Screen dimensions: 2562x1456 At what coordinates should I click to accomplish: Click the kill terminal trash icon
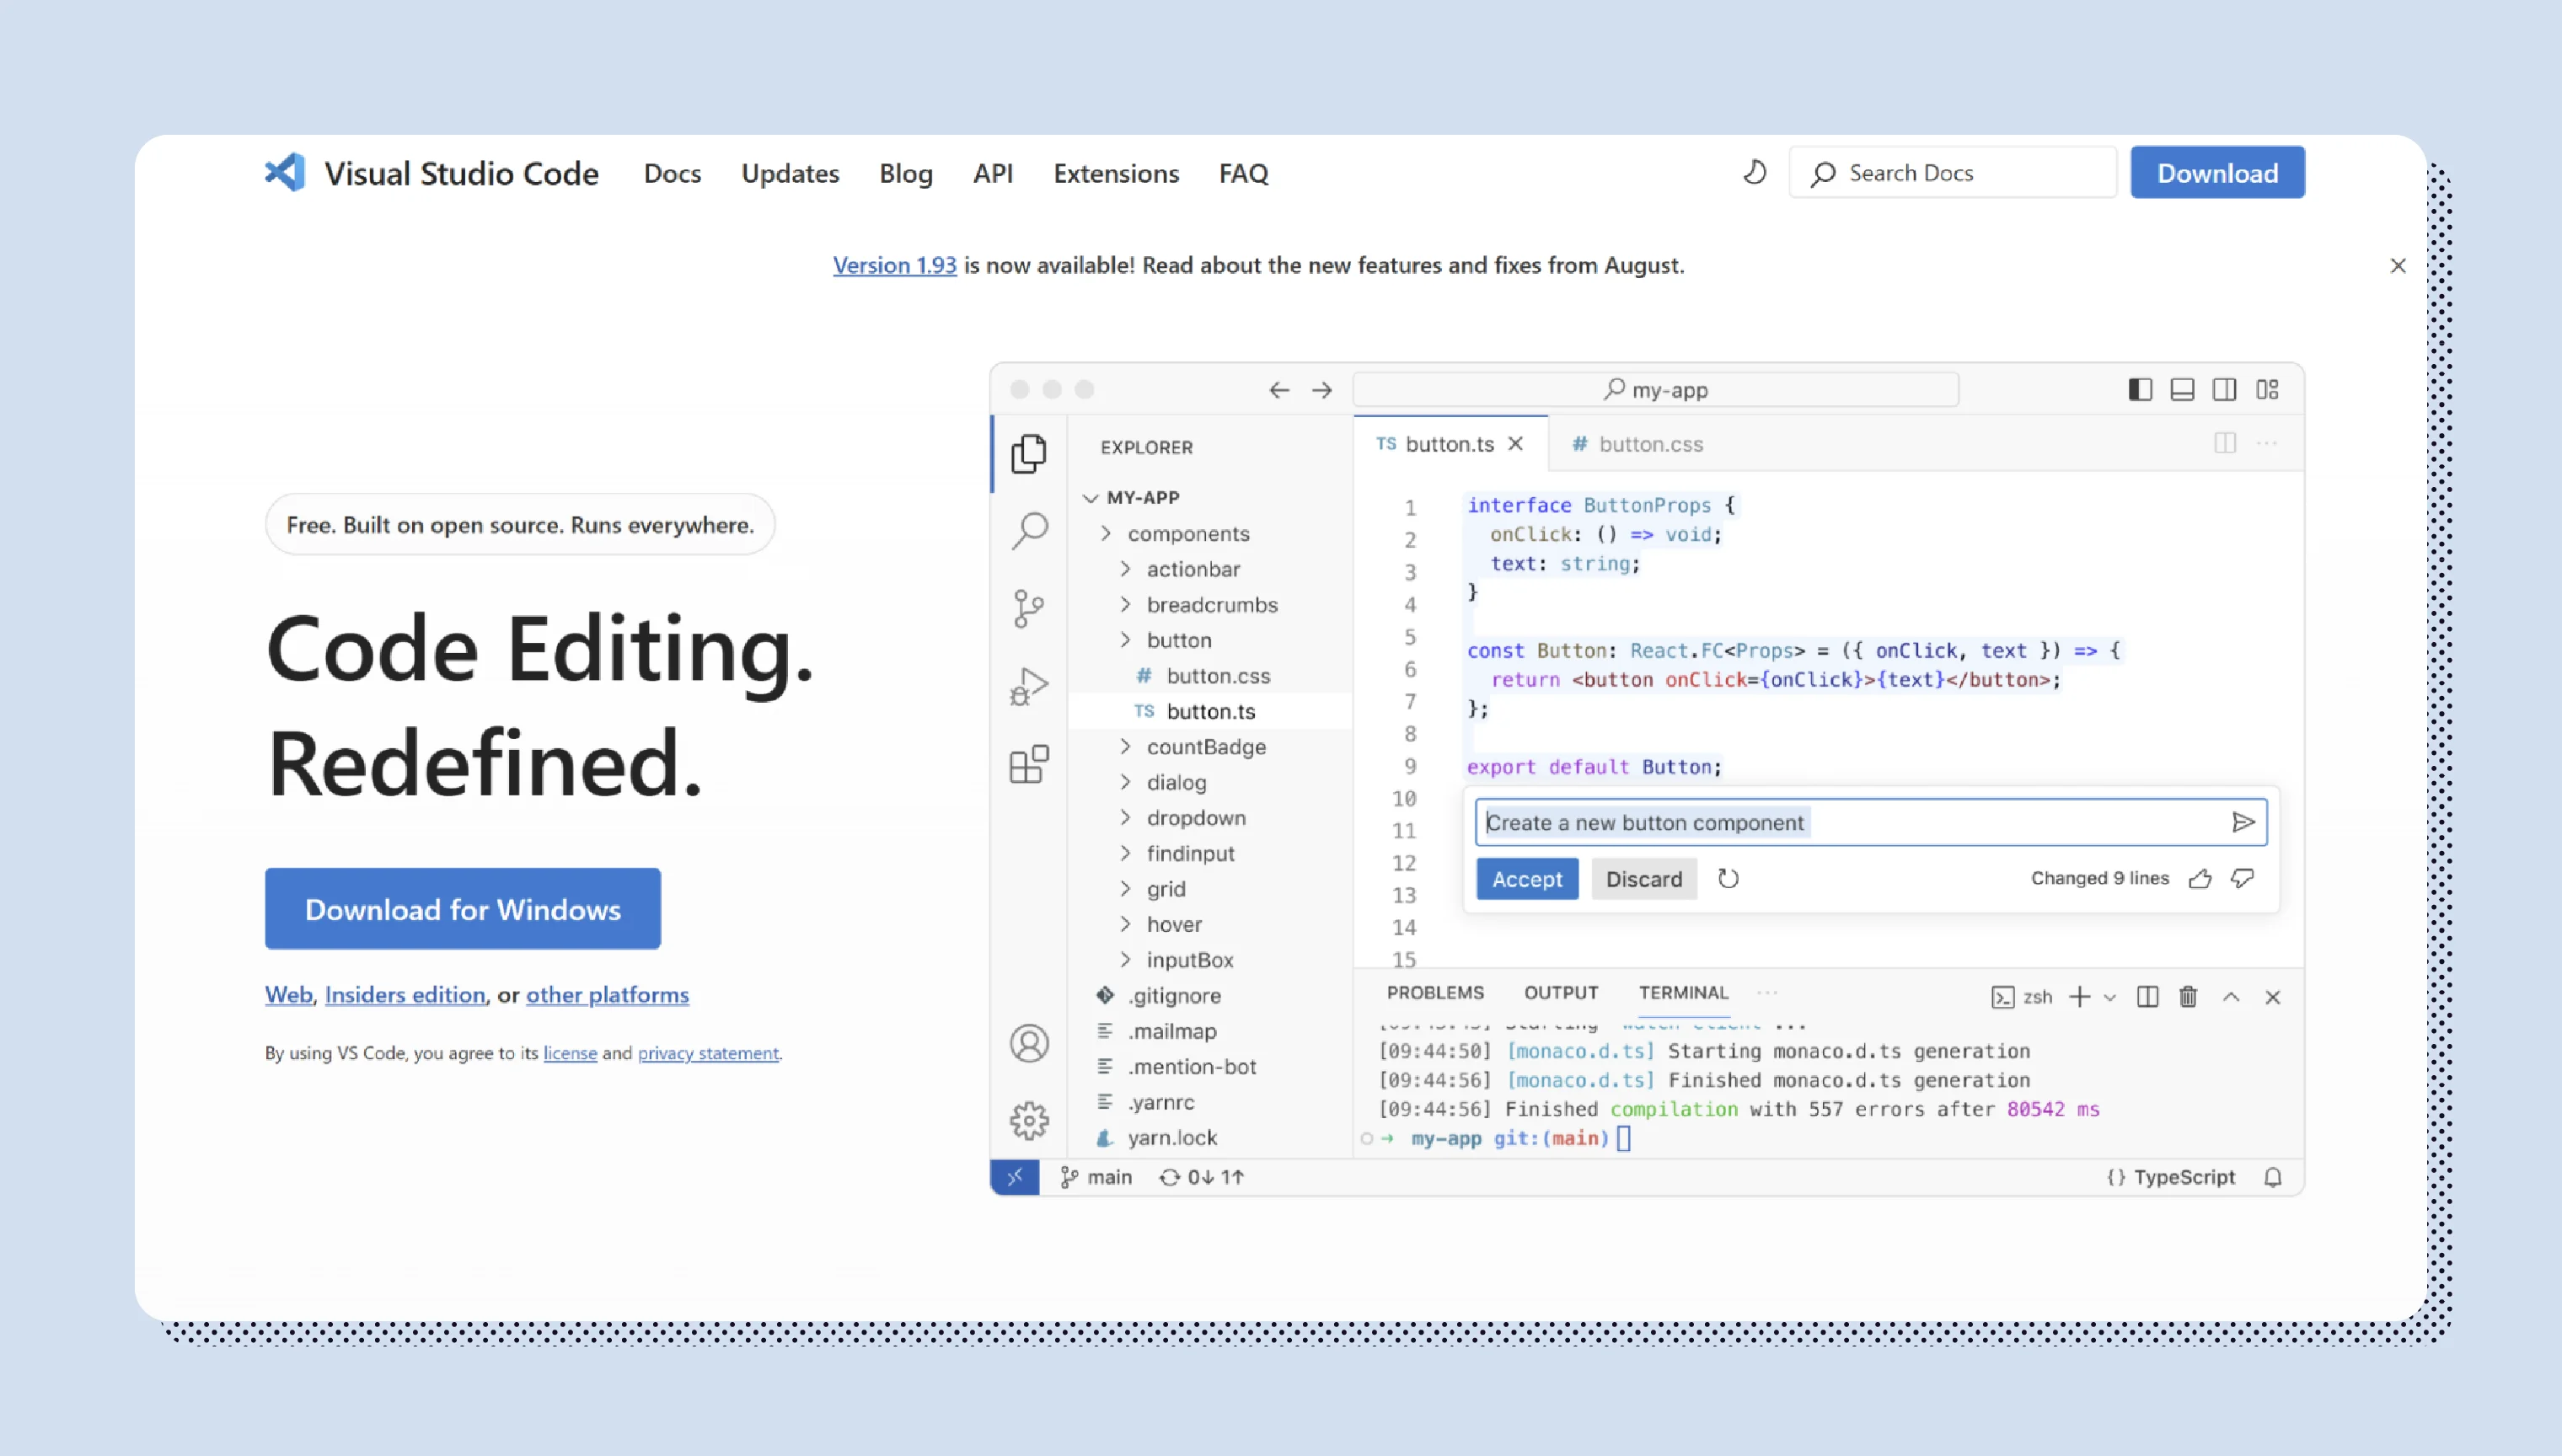click(x=2188, y=997)
